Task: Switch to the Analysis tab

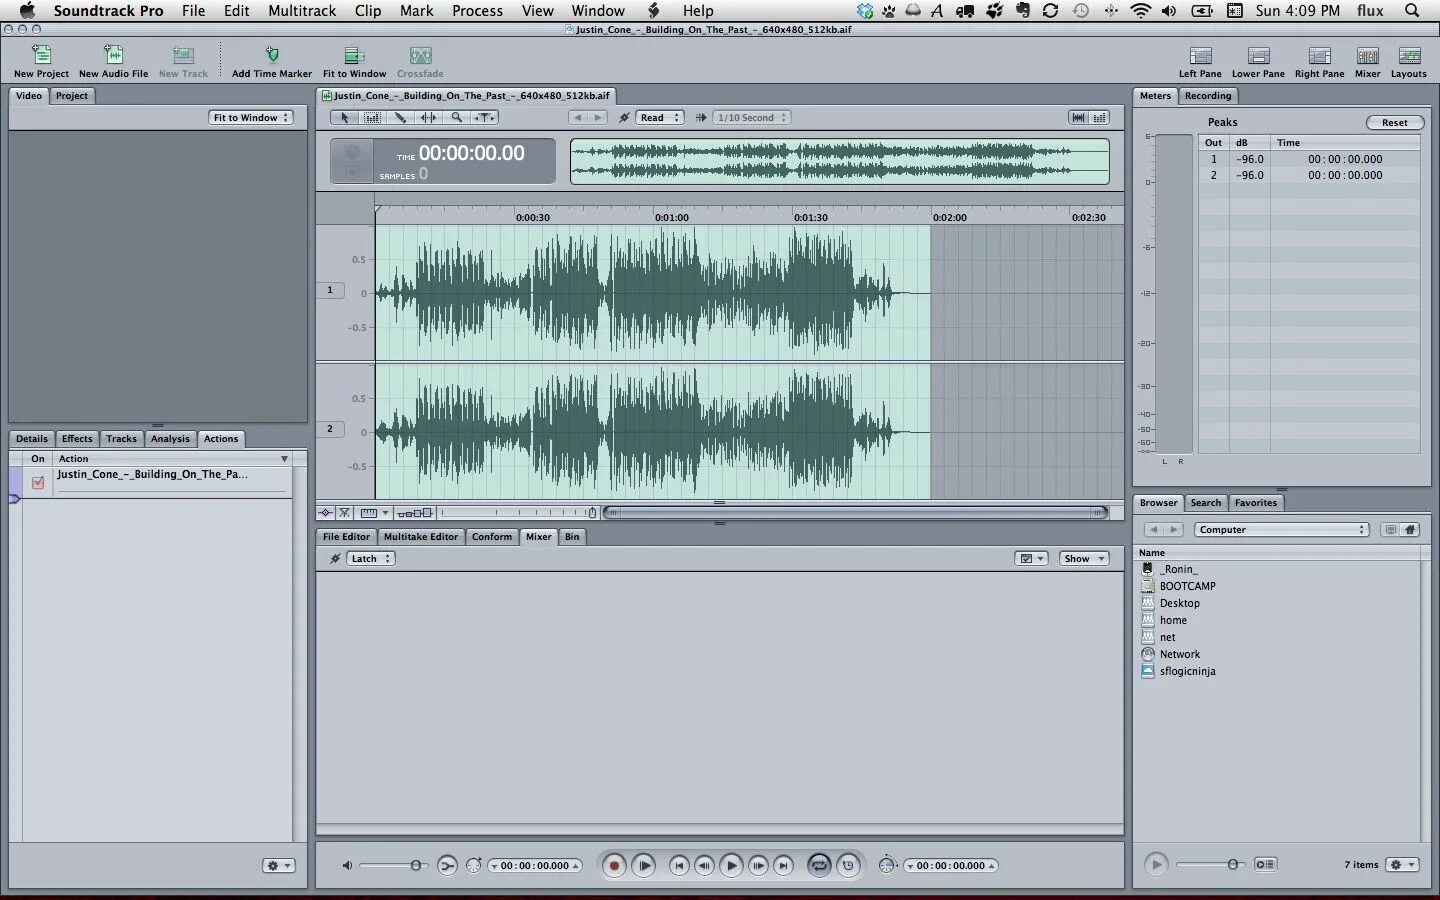Action: pyautogui.click(x=170, y=439)
